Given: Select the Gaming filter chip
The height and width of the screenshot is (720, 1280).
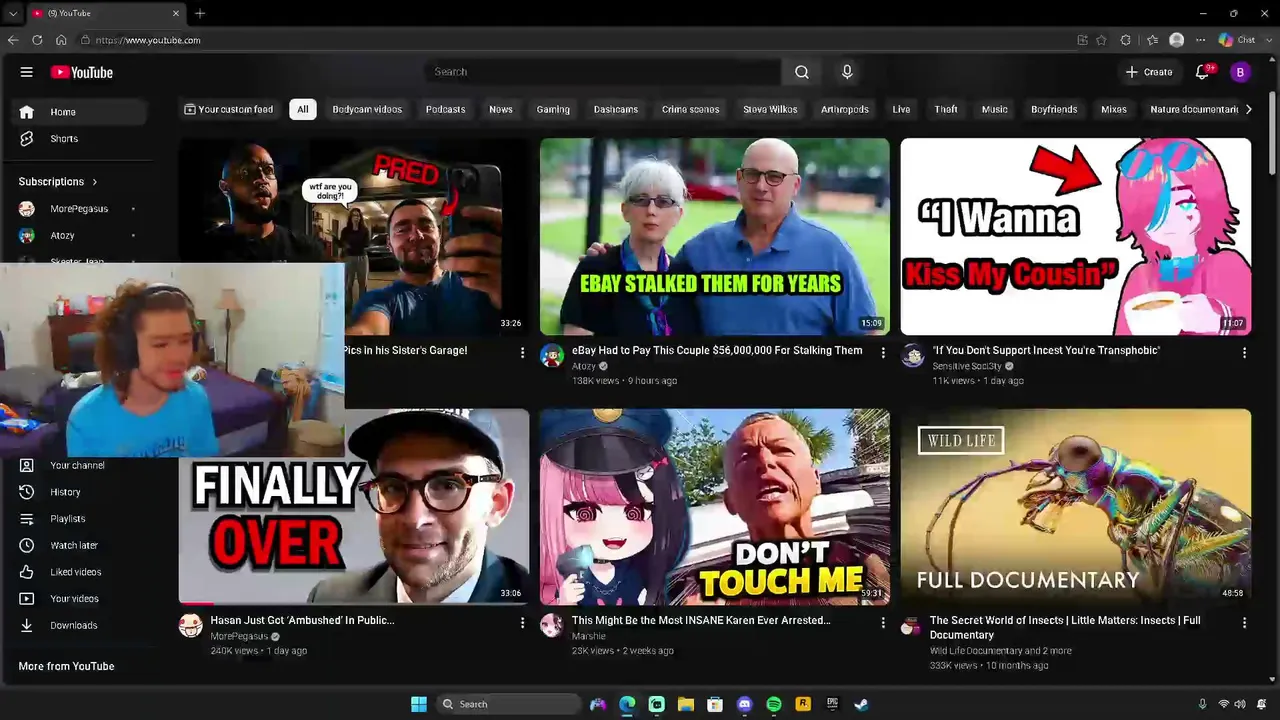Looking at the screenshot, I should click(553, 109).
